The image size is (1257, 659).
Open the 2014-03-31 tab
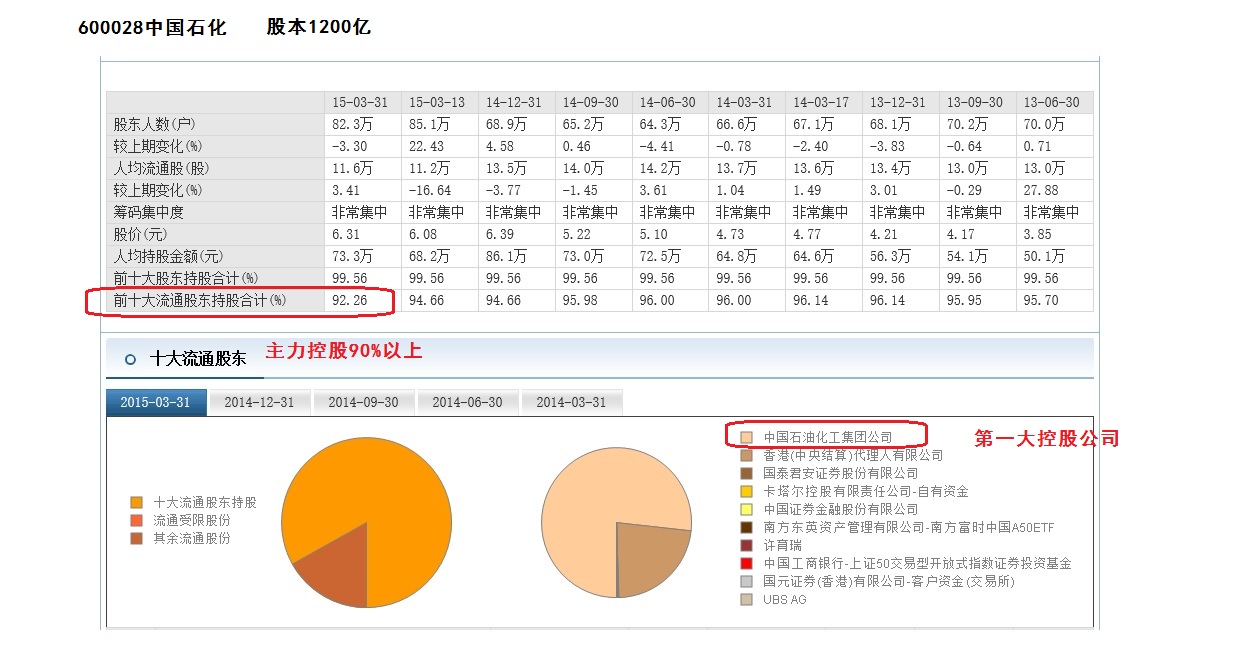pos(572,402)
